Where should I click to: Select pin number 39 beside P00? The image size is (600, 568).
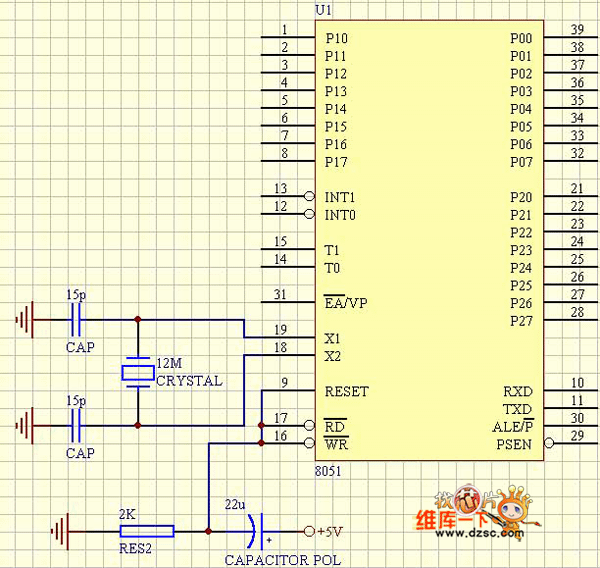click(x=577, y=29)
